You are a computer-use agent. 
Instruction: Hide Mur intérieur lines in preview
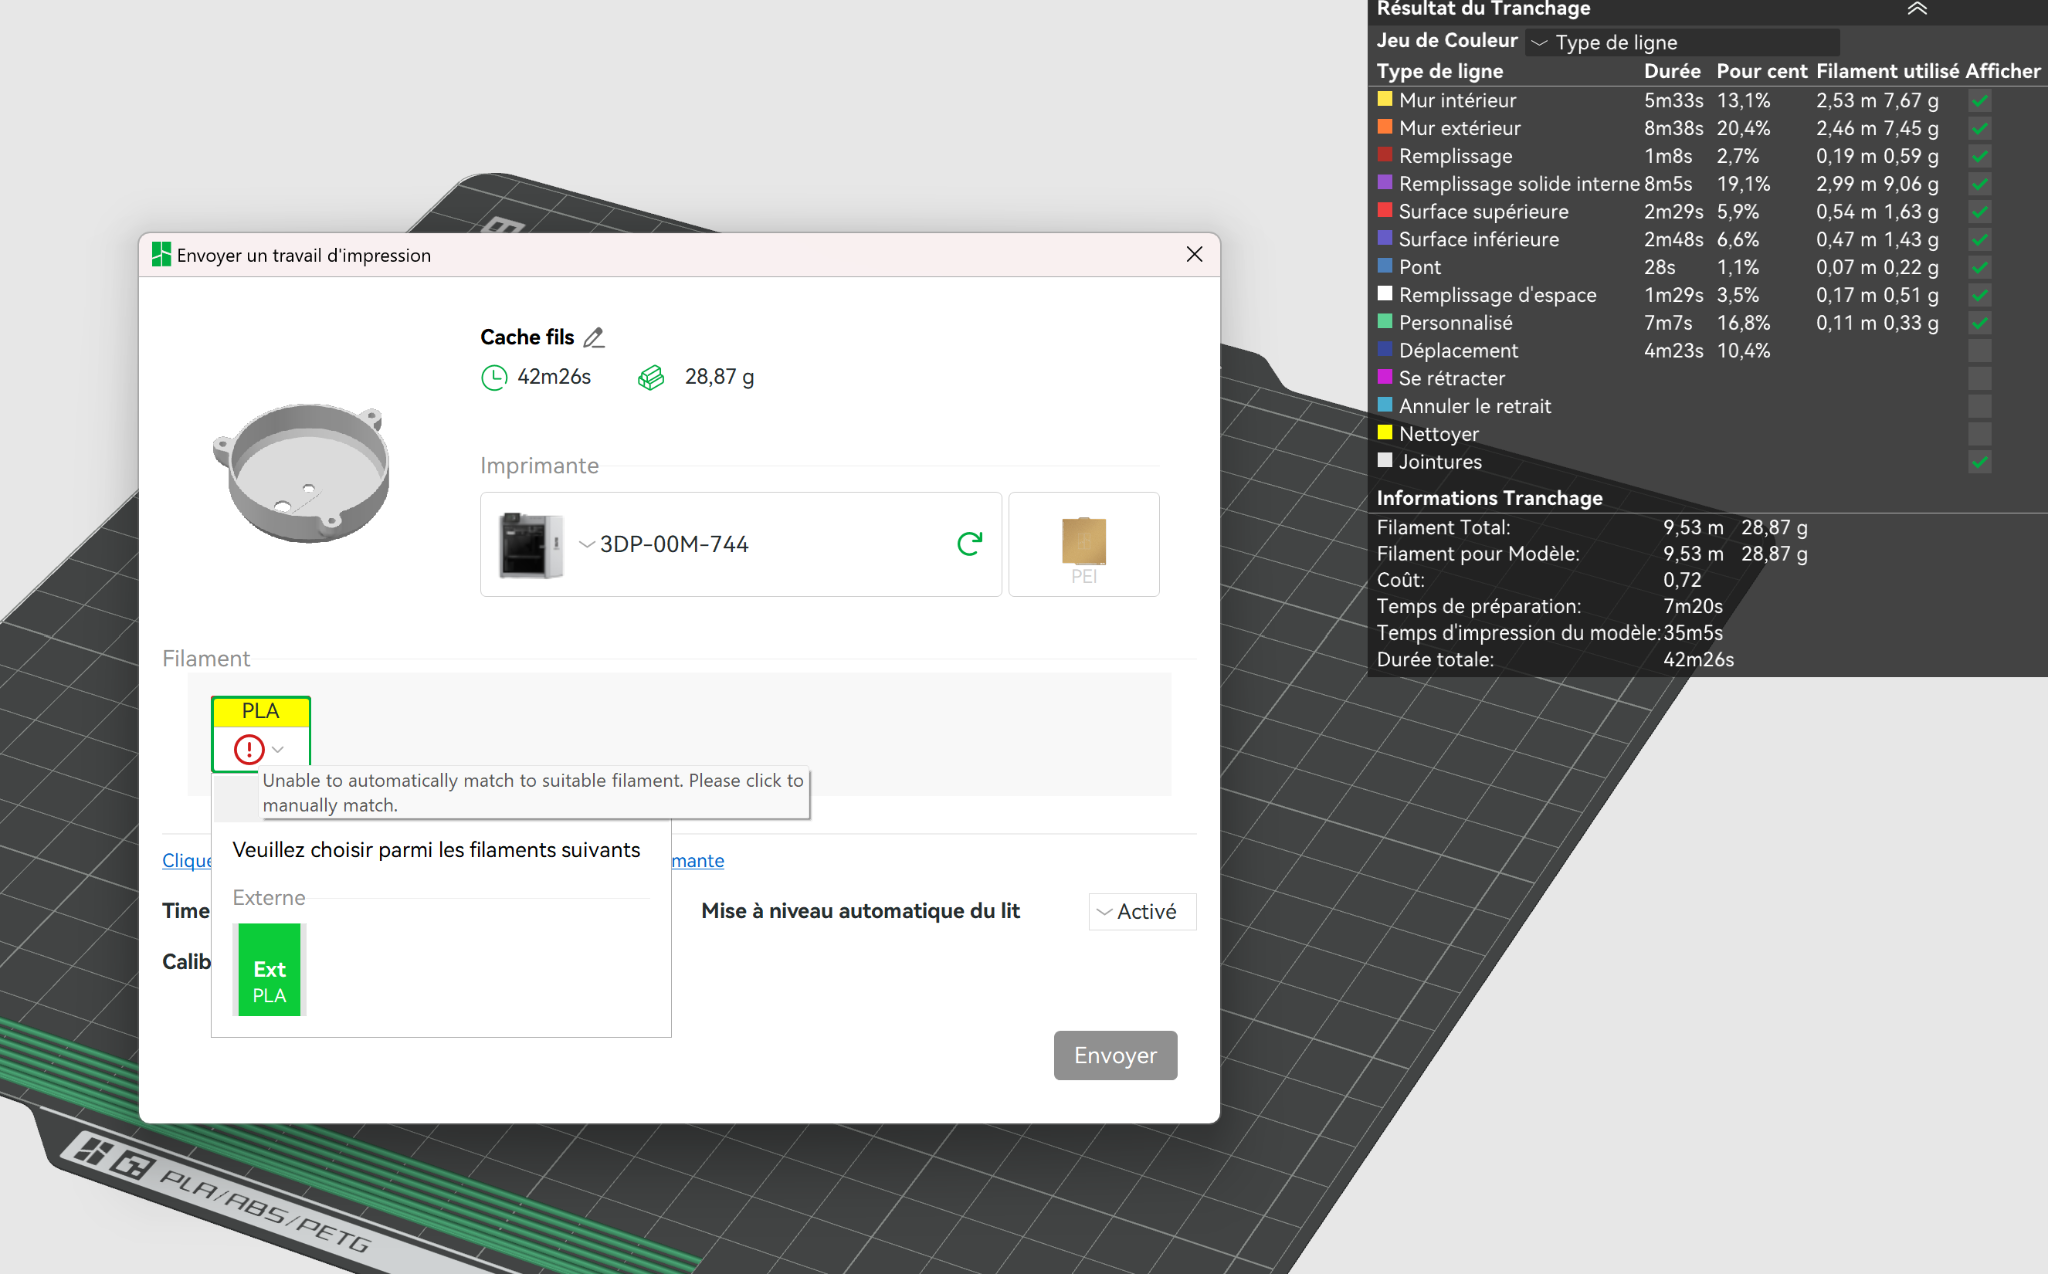point(1979,101)
